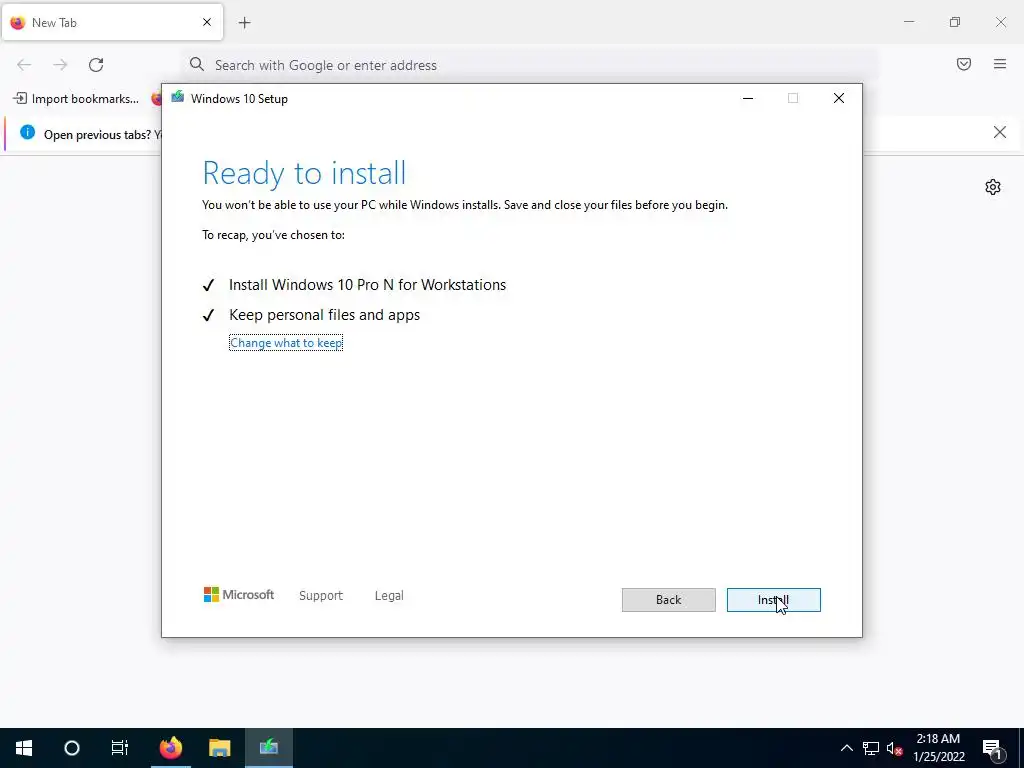Open Task View on the taskbar
Image resolution: width=1024 pixels, height=768 pixels.
click(x=120, y=748)
